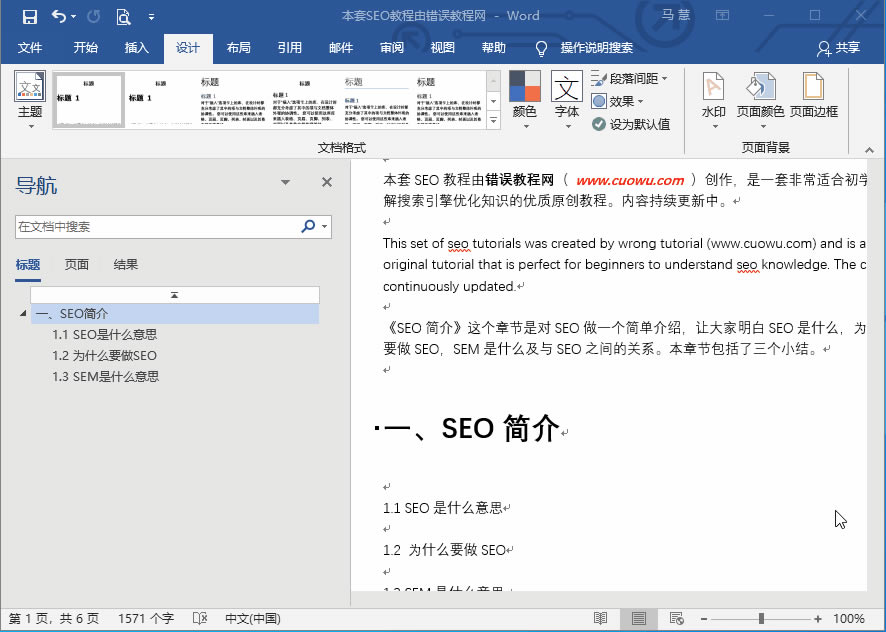The image size is (886, 632).
Task: Switch to the 视图 tab
Action: (x=442, y=47)
